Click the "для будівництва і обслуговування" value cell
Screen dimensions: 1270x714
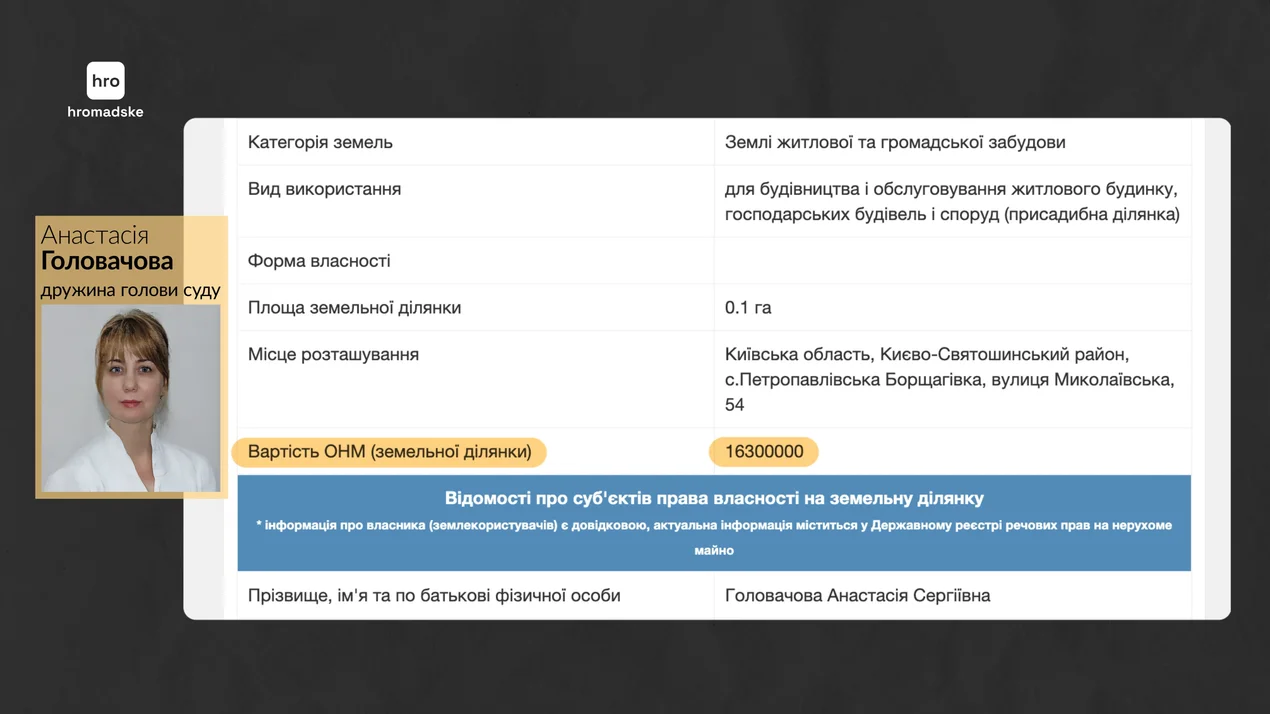(x=951, y=202)
